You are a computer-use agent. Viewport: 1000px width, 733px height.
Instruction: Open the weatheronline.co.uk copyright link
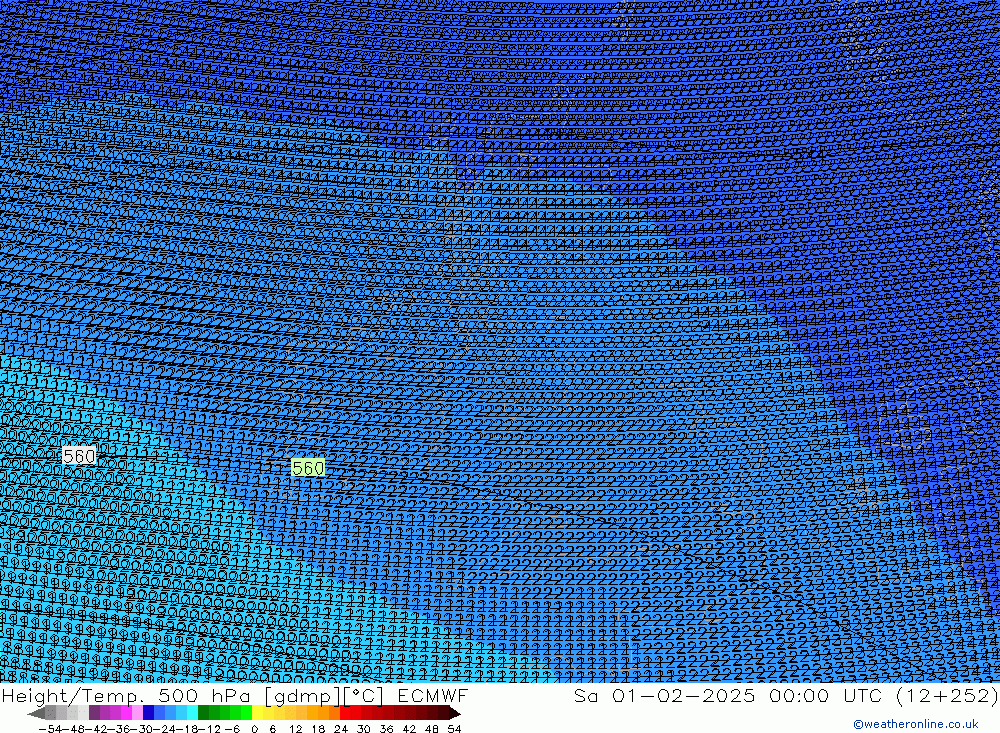pos(915,724)
